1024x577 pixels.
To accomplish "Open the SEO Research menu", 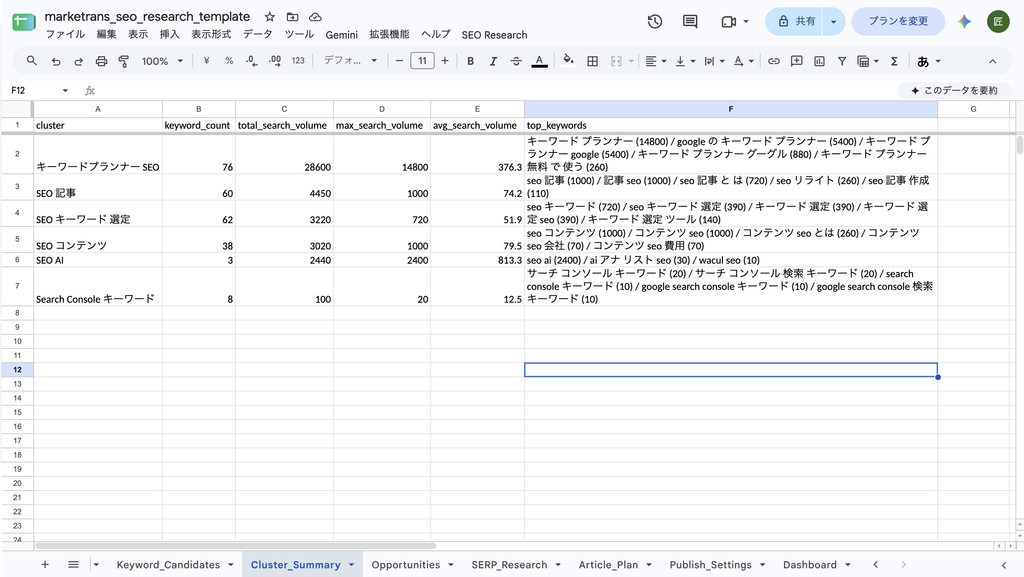I will point(494,35).
